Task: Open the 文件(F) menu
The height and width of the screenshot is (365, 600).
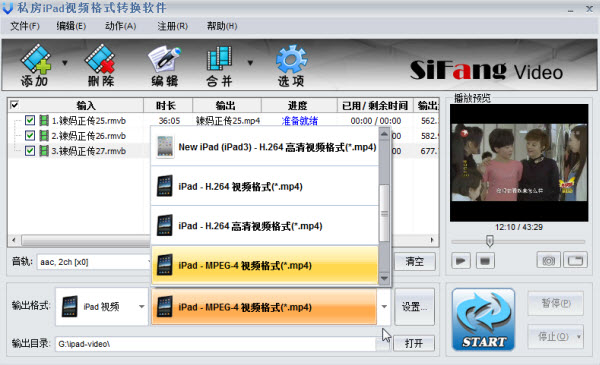Action: pos(24,26)
